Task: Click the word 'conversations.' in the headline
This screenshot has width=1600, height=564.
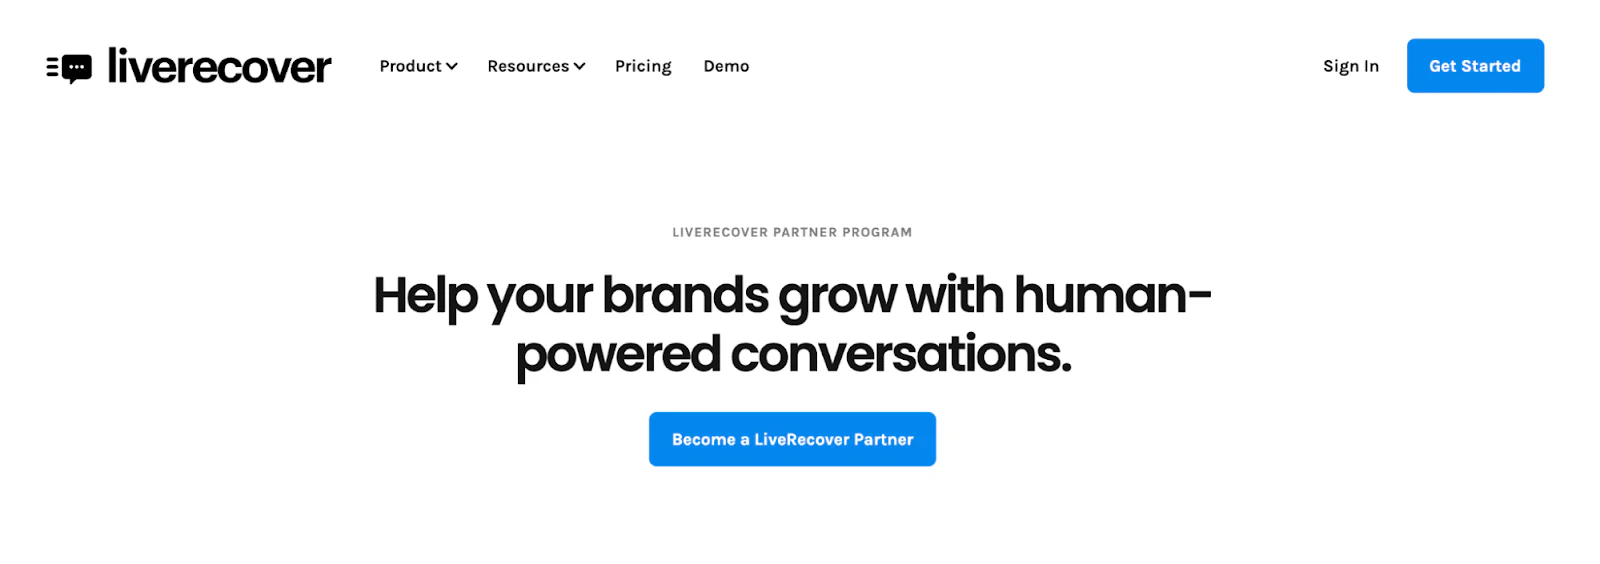Action: pos(901,354)
